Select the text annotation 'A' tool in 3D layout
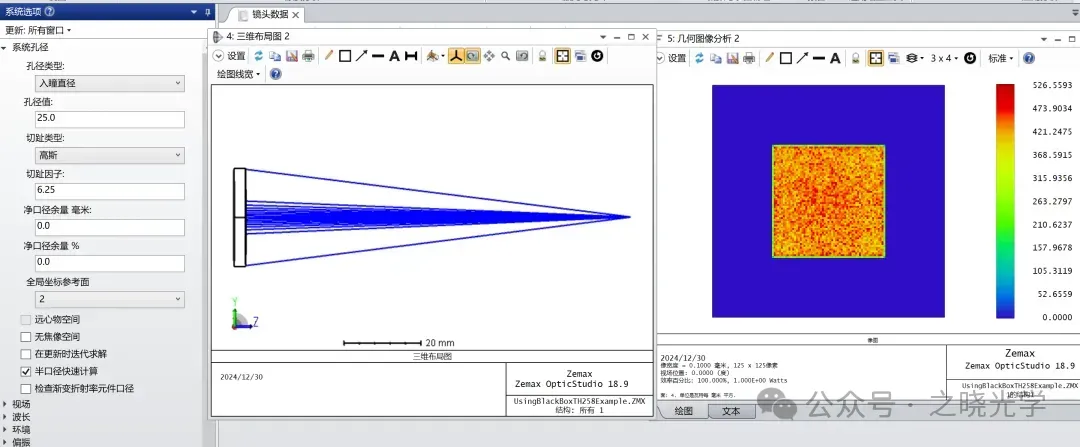The height and width of the screenshot is (447, 1080). 394,56
